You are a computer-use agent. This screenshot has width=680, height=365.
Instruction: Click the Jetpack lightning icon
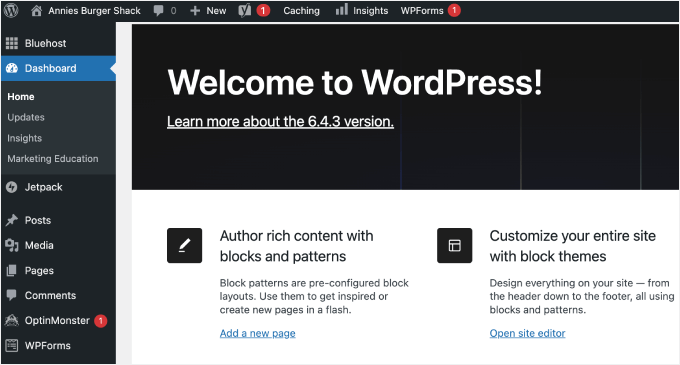tap(12, 187)
